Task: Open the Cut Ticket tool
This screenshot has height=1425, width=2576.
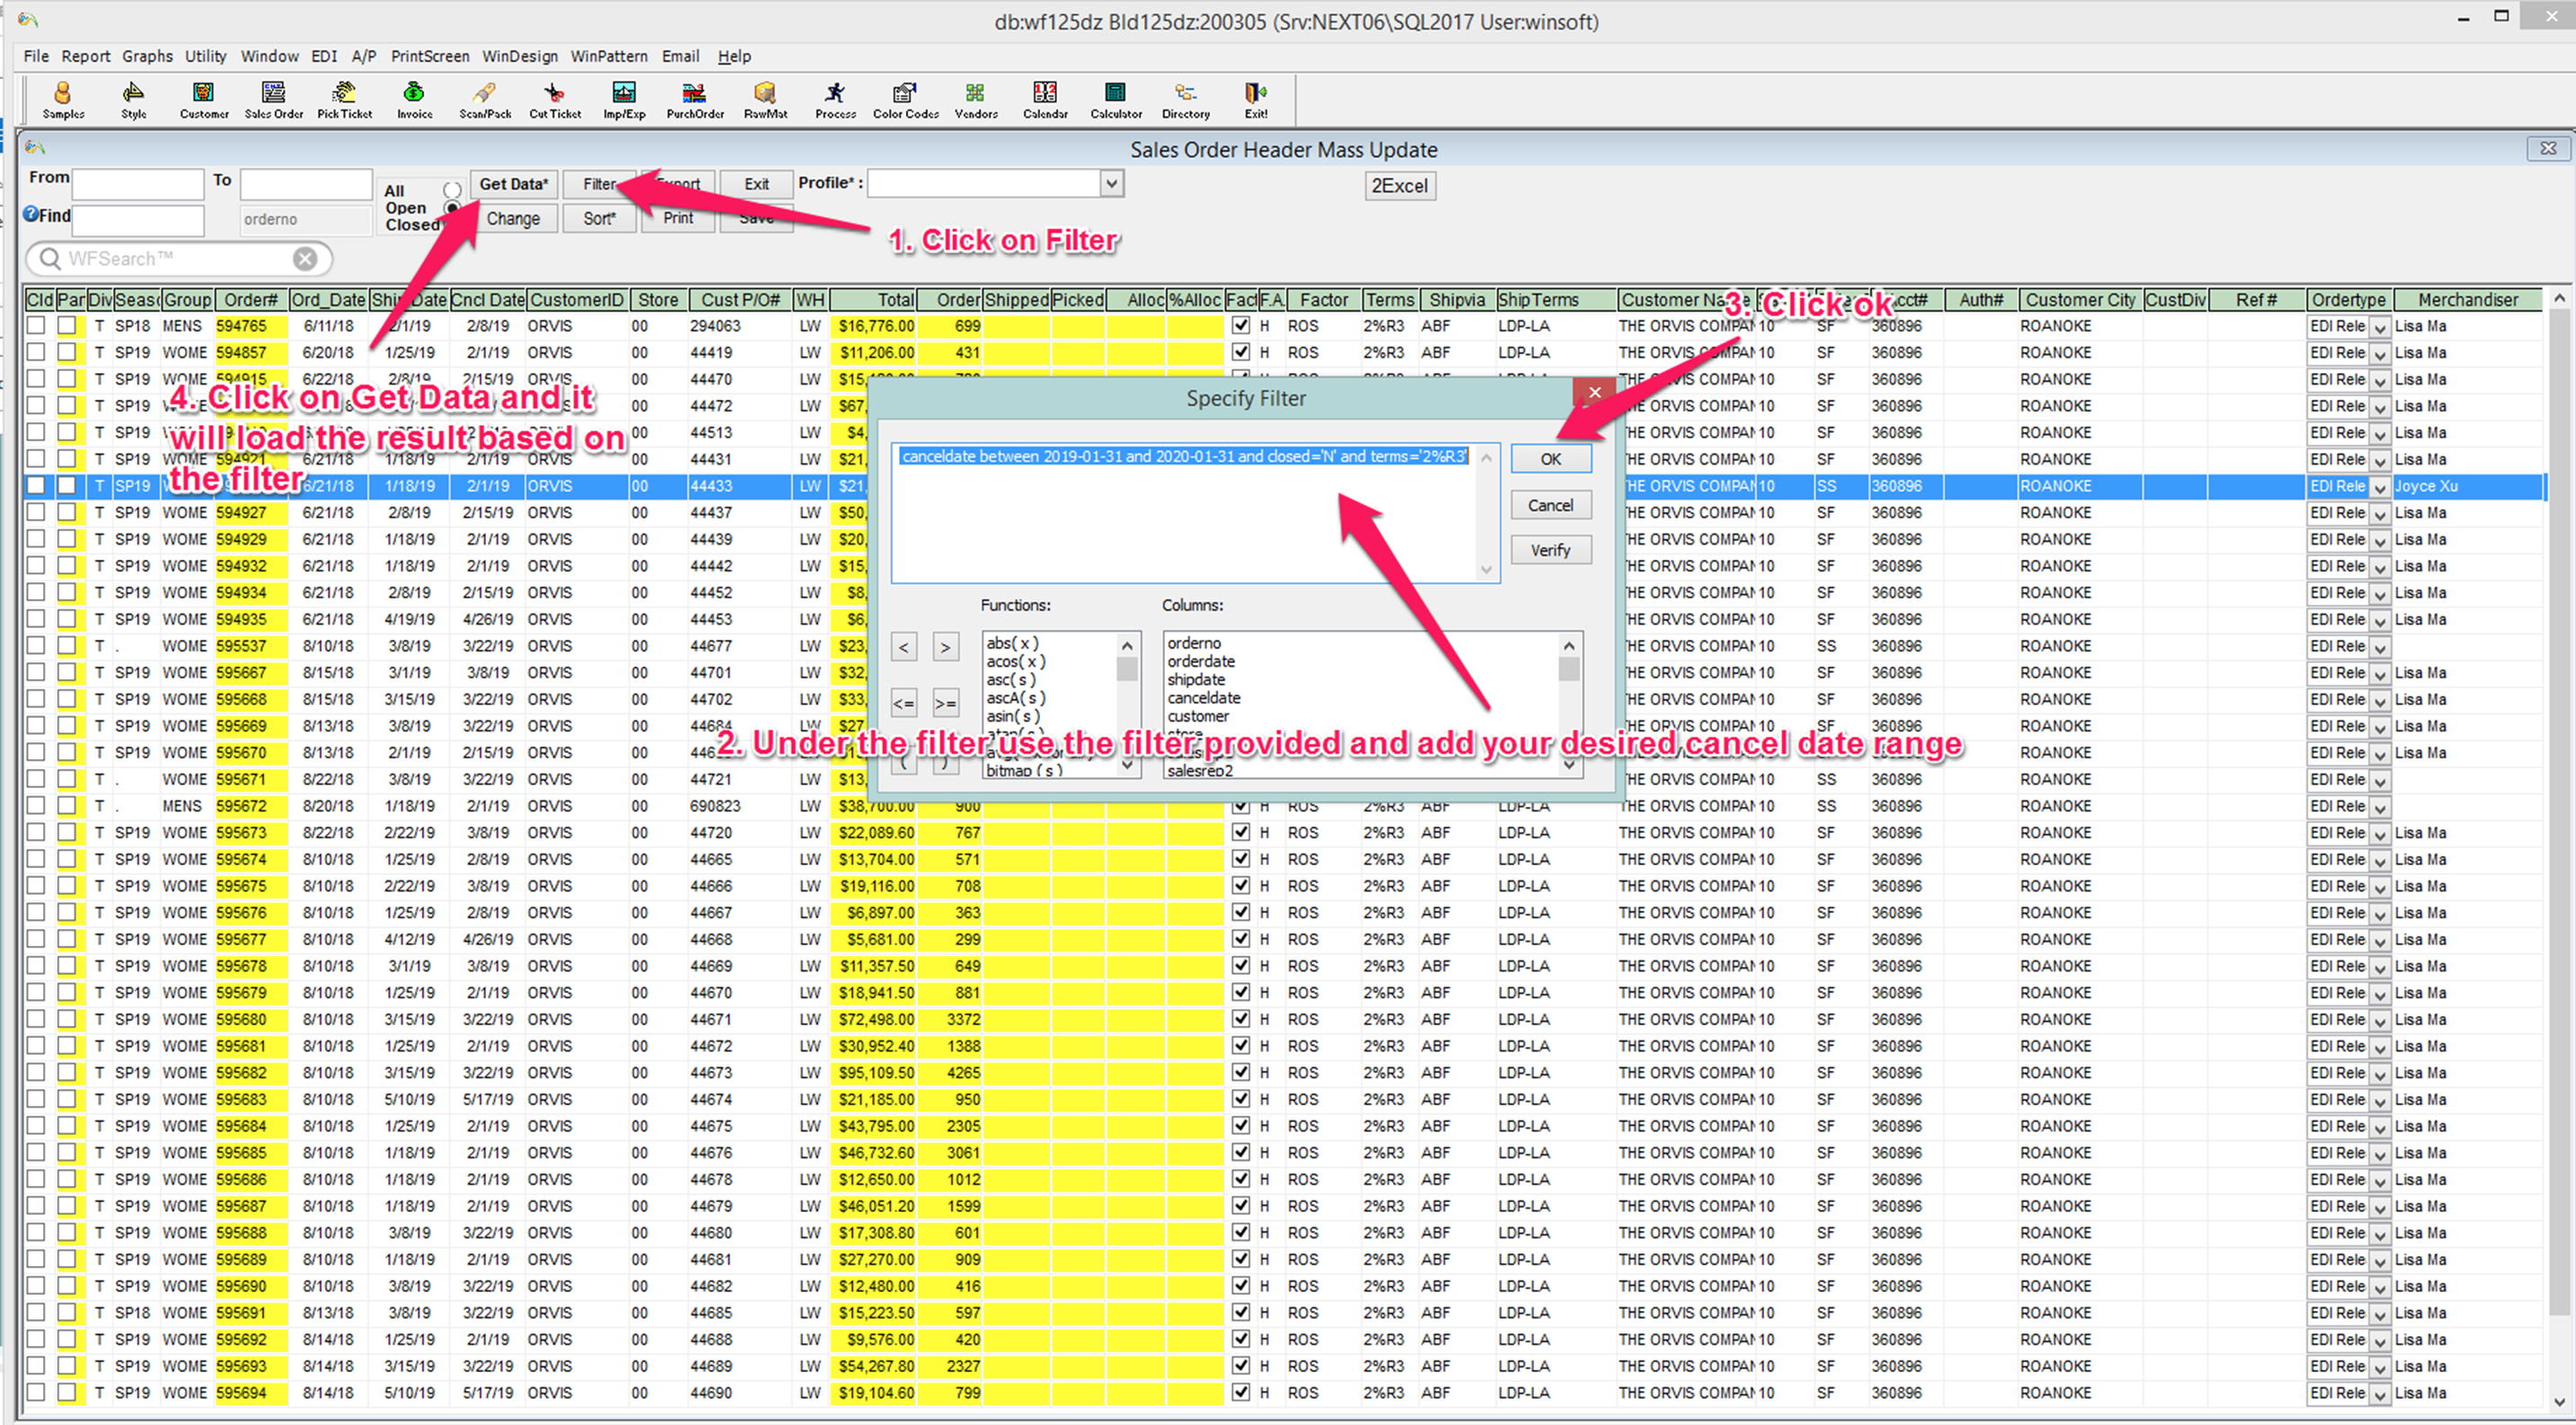Action: click(554, 99)
